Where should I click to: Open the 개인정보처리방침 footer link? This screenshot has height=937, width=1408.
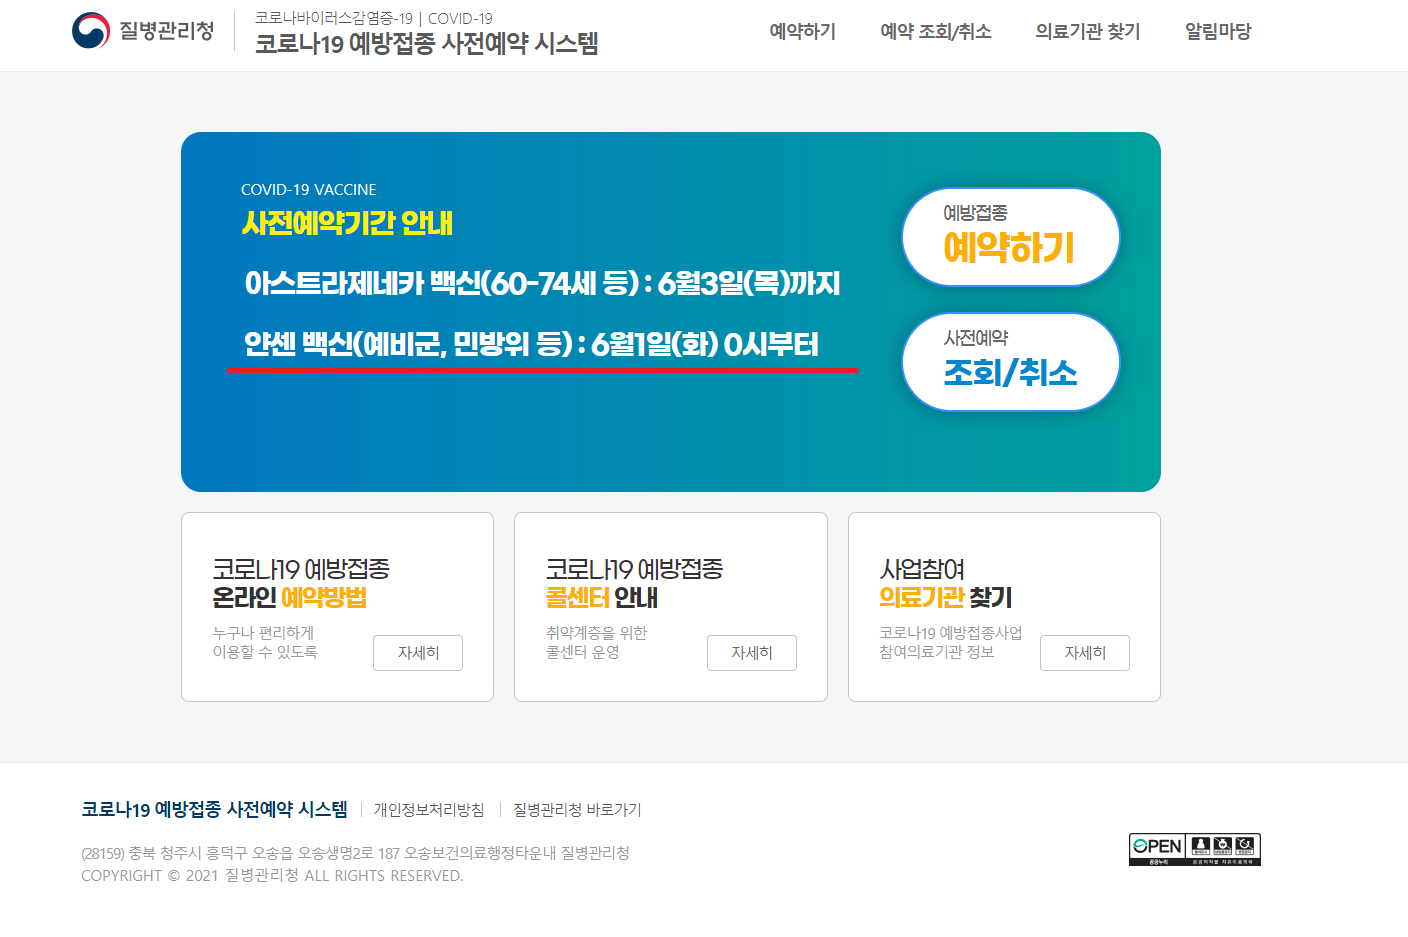[x=429, y=810]
